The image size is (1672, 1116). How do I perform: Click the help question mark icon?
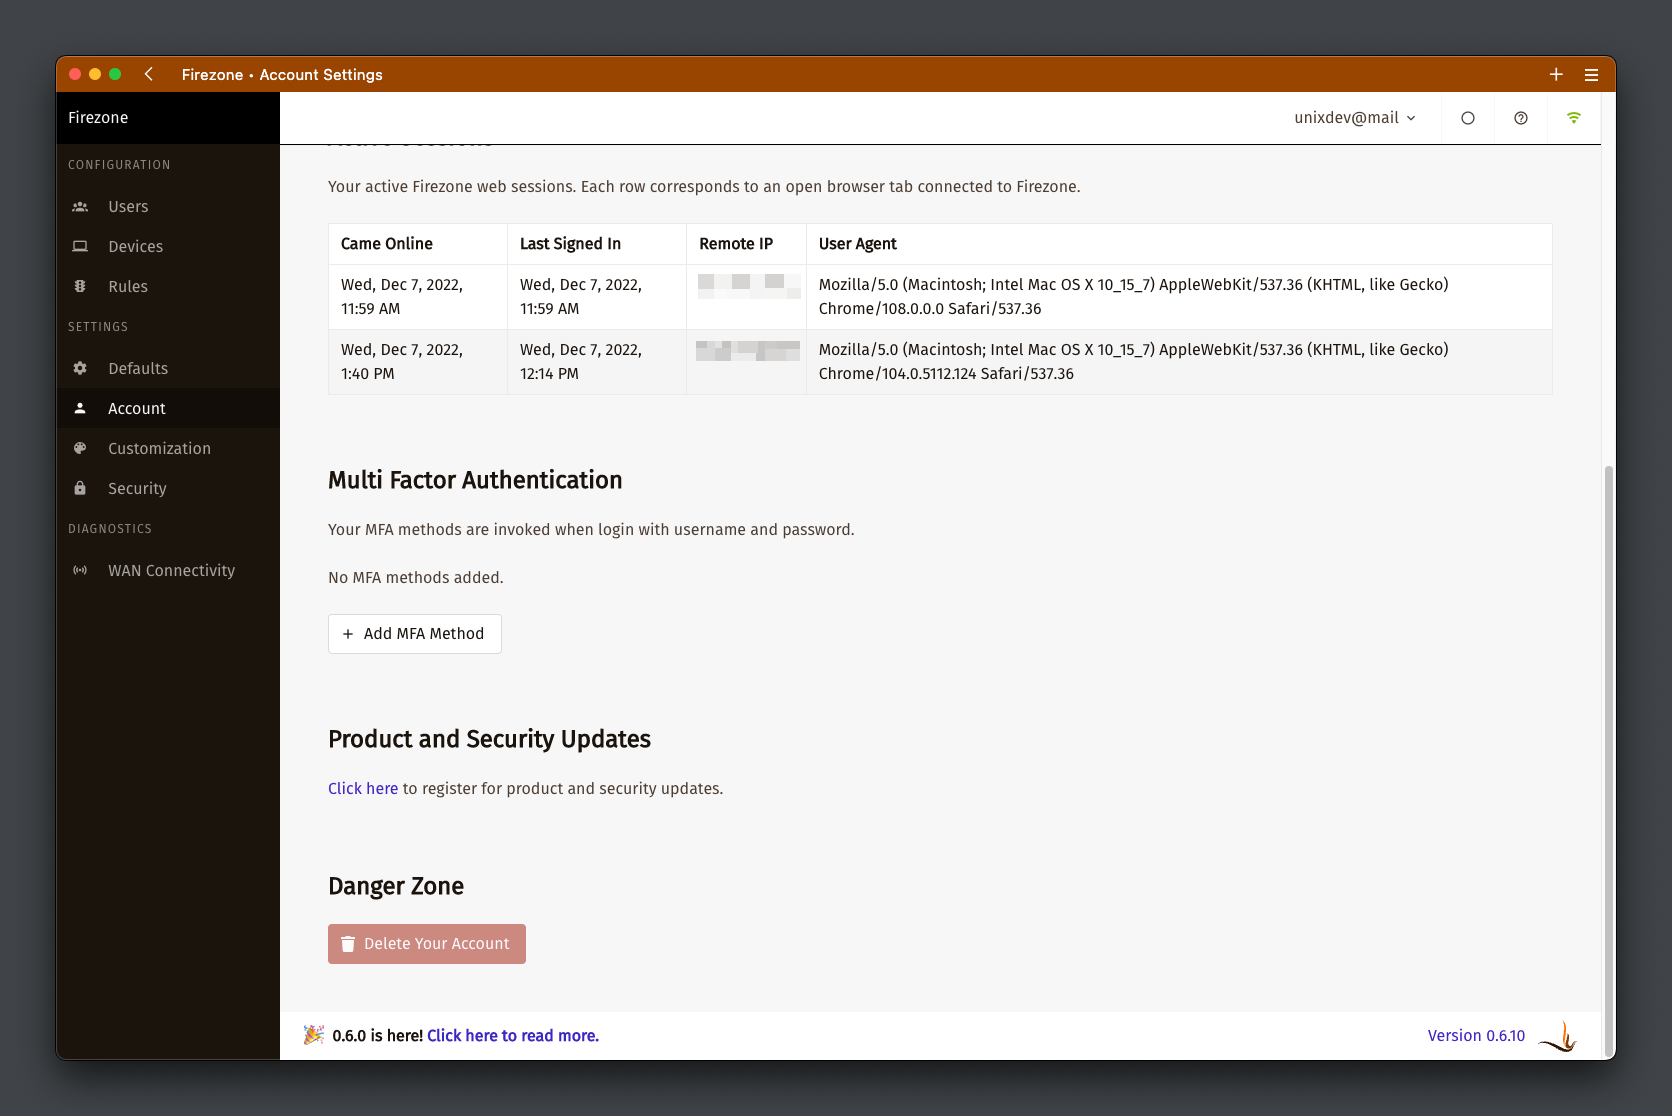coord(1521,118)
